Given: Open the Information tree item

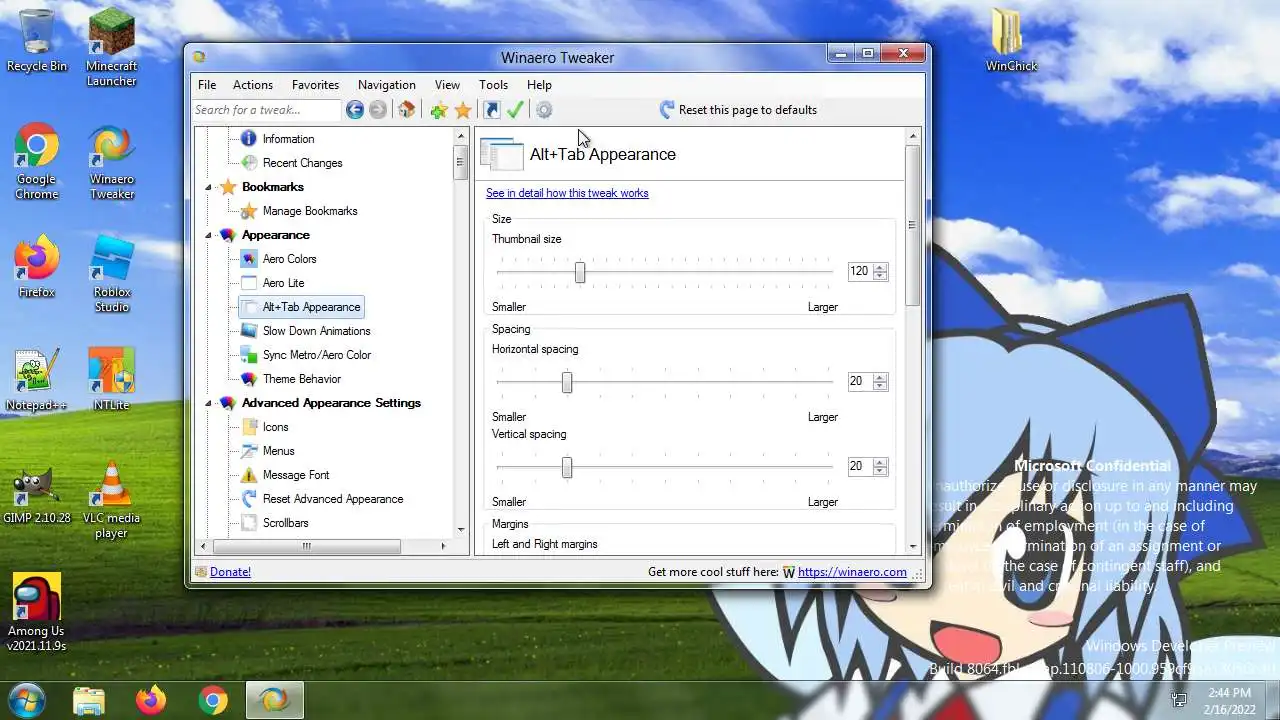Looking at the screenshot, I should pos(288,139).
